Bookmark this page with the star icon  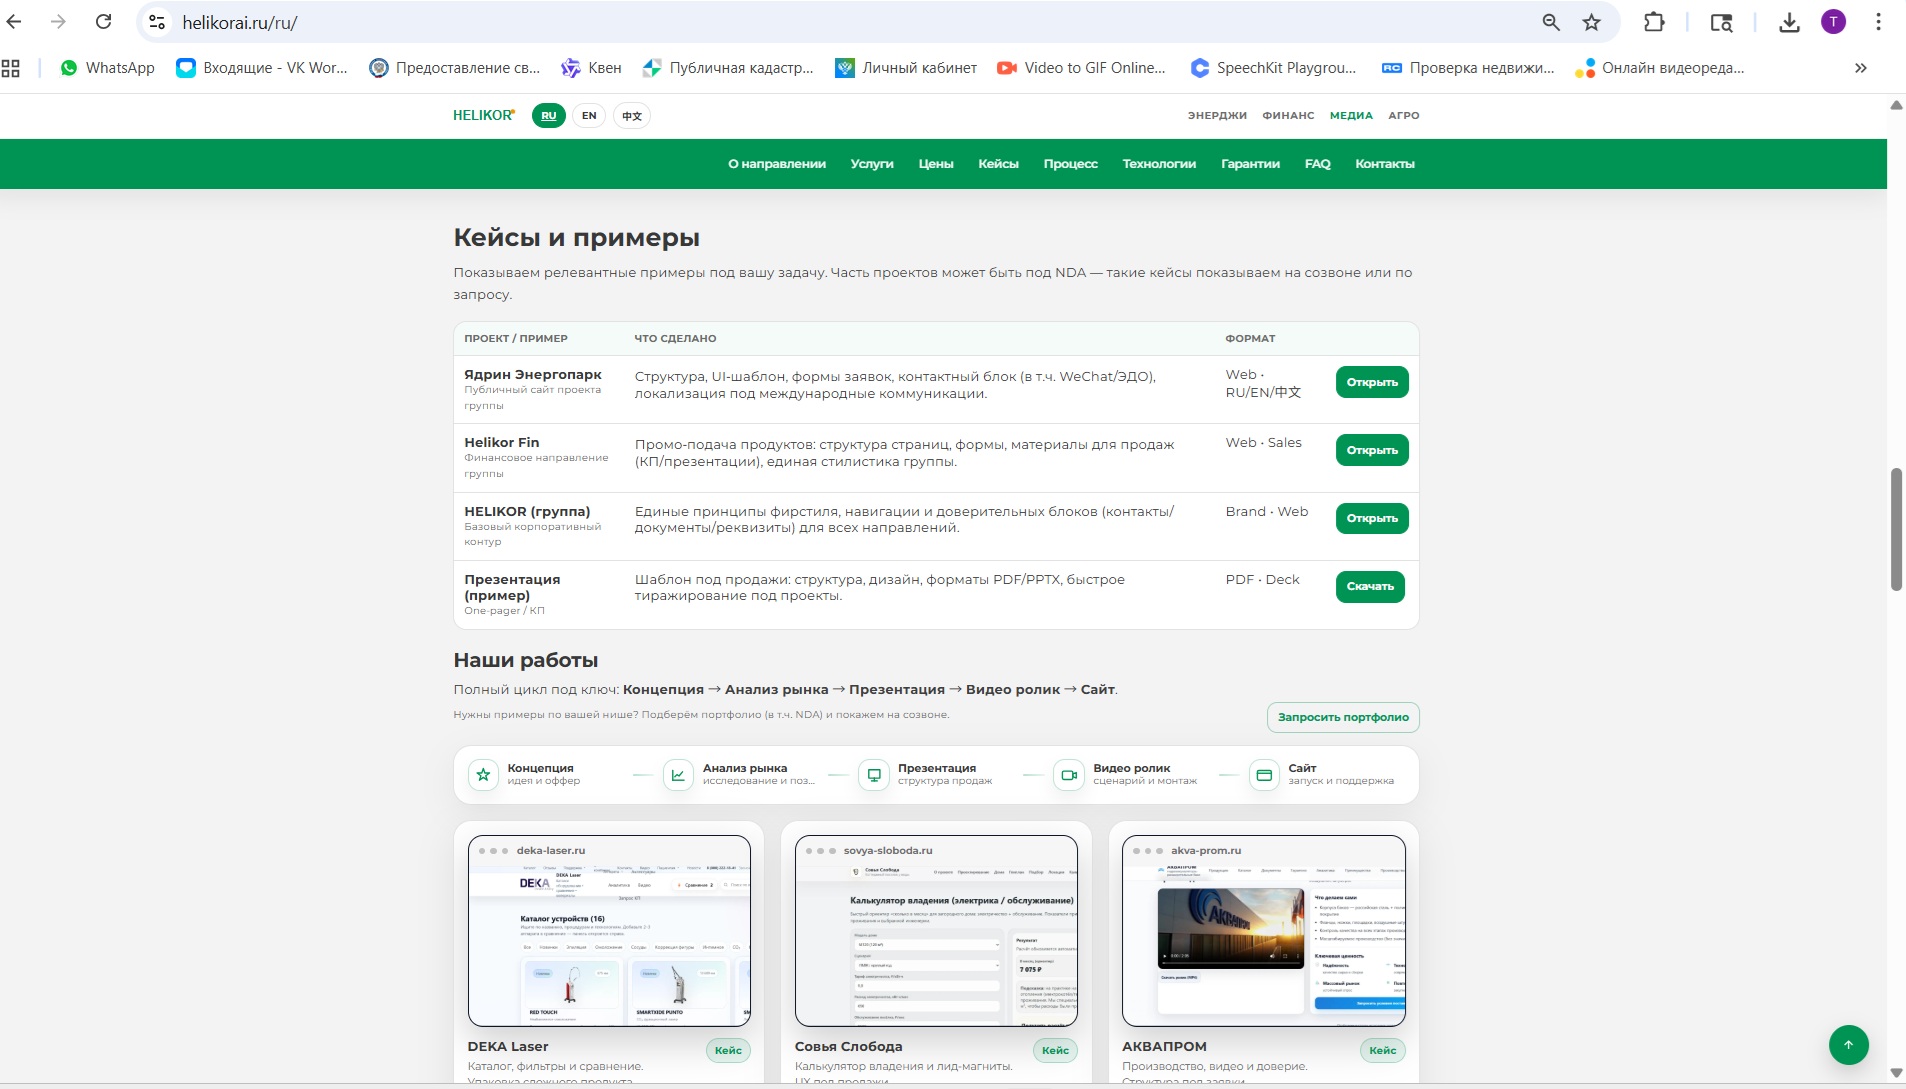pos(1592,22)
